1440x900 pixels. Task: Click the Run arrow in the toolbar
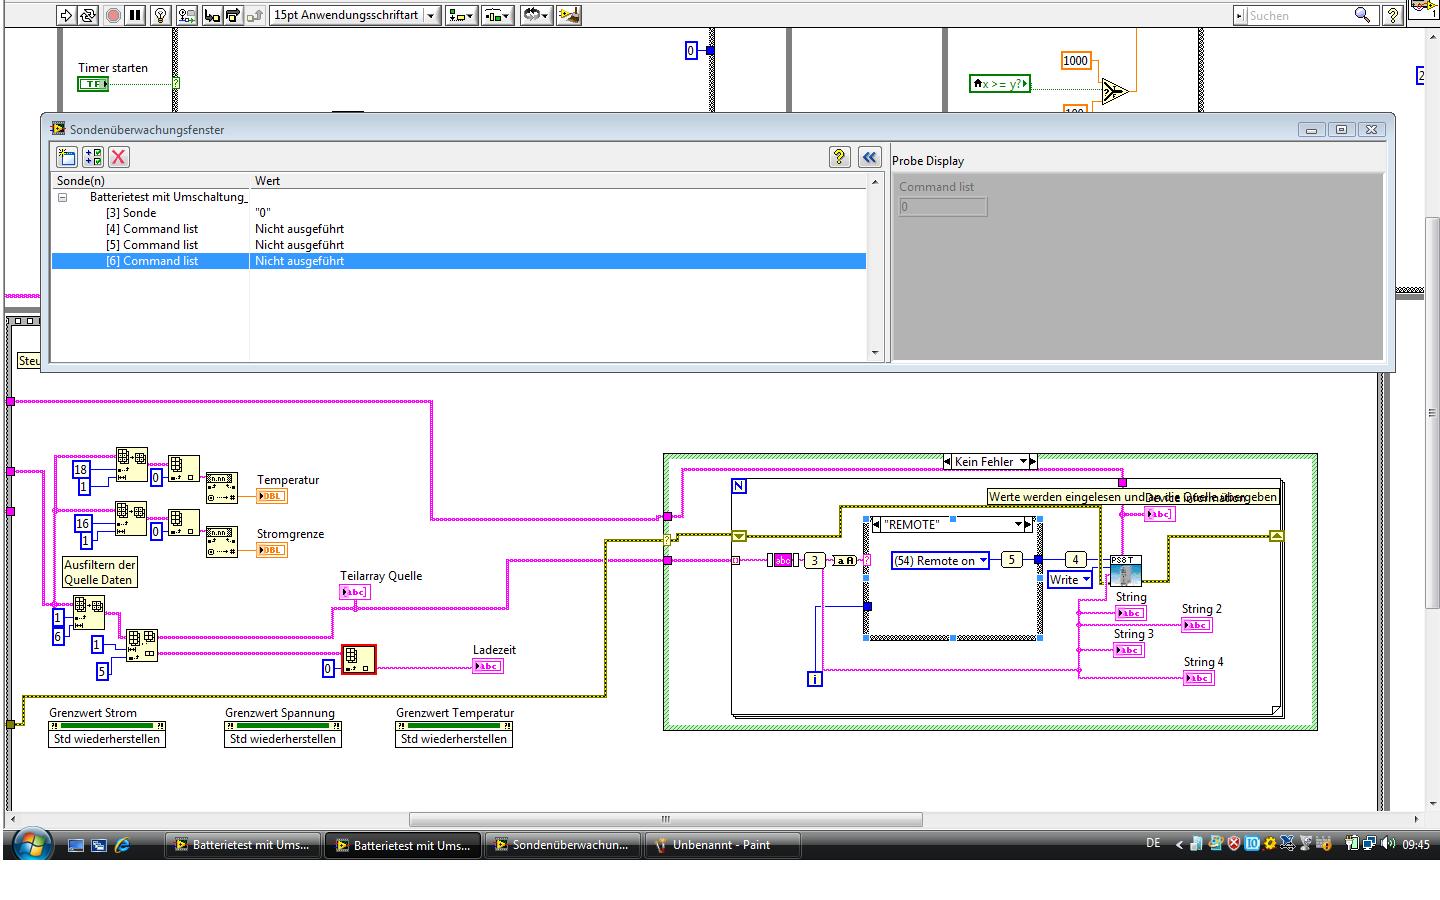65,15
